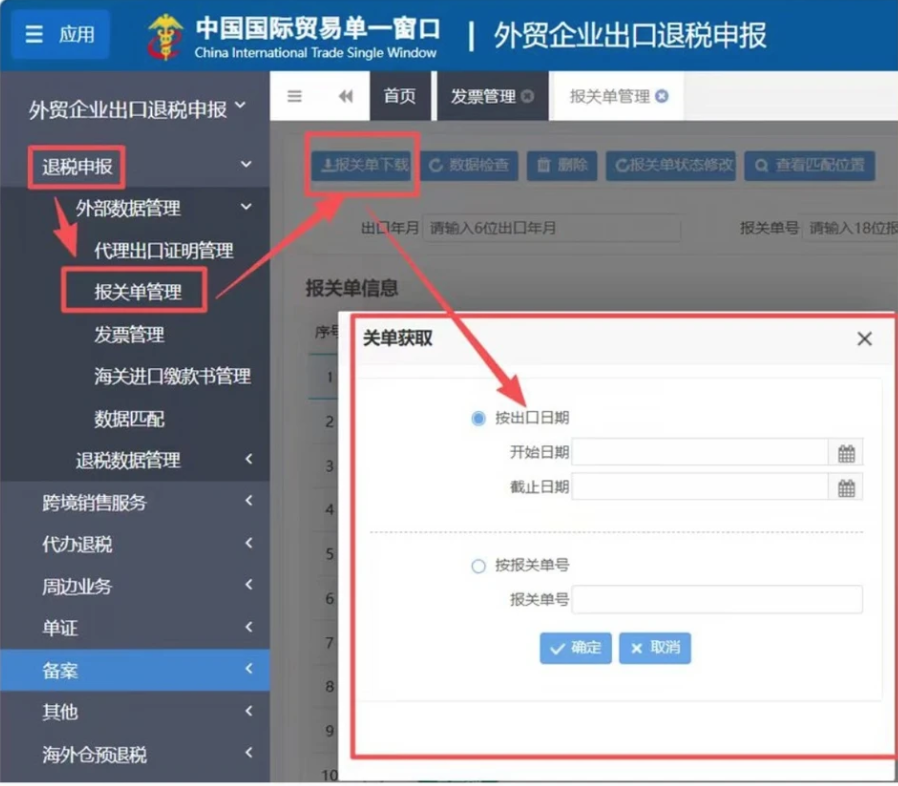Open 海关进口缴款书管理
Viewport: 898px width, 786px height.
pos(172,376)
